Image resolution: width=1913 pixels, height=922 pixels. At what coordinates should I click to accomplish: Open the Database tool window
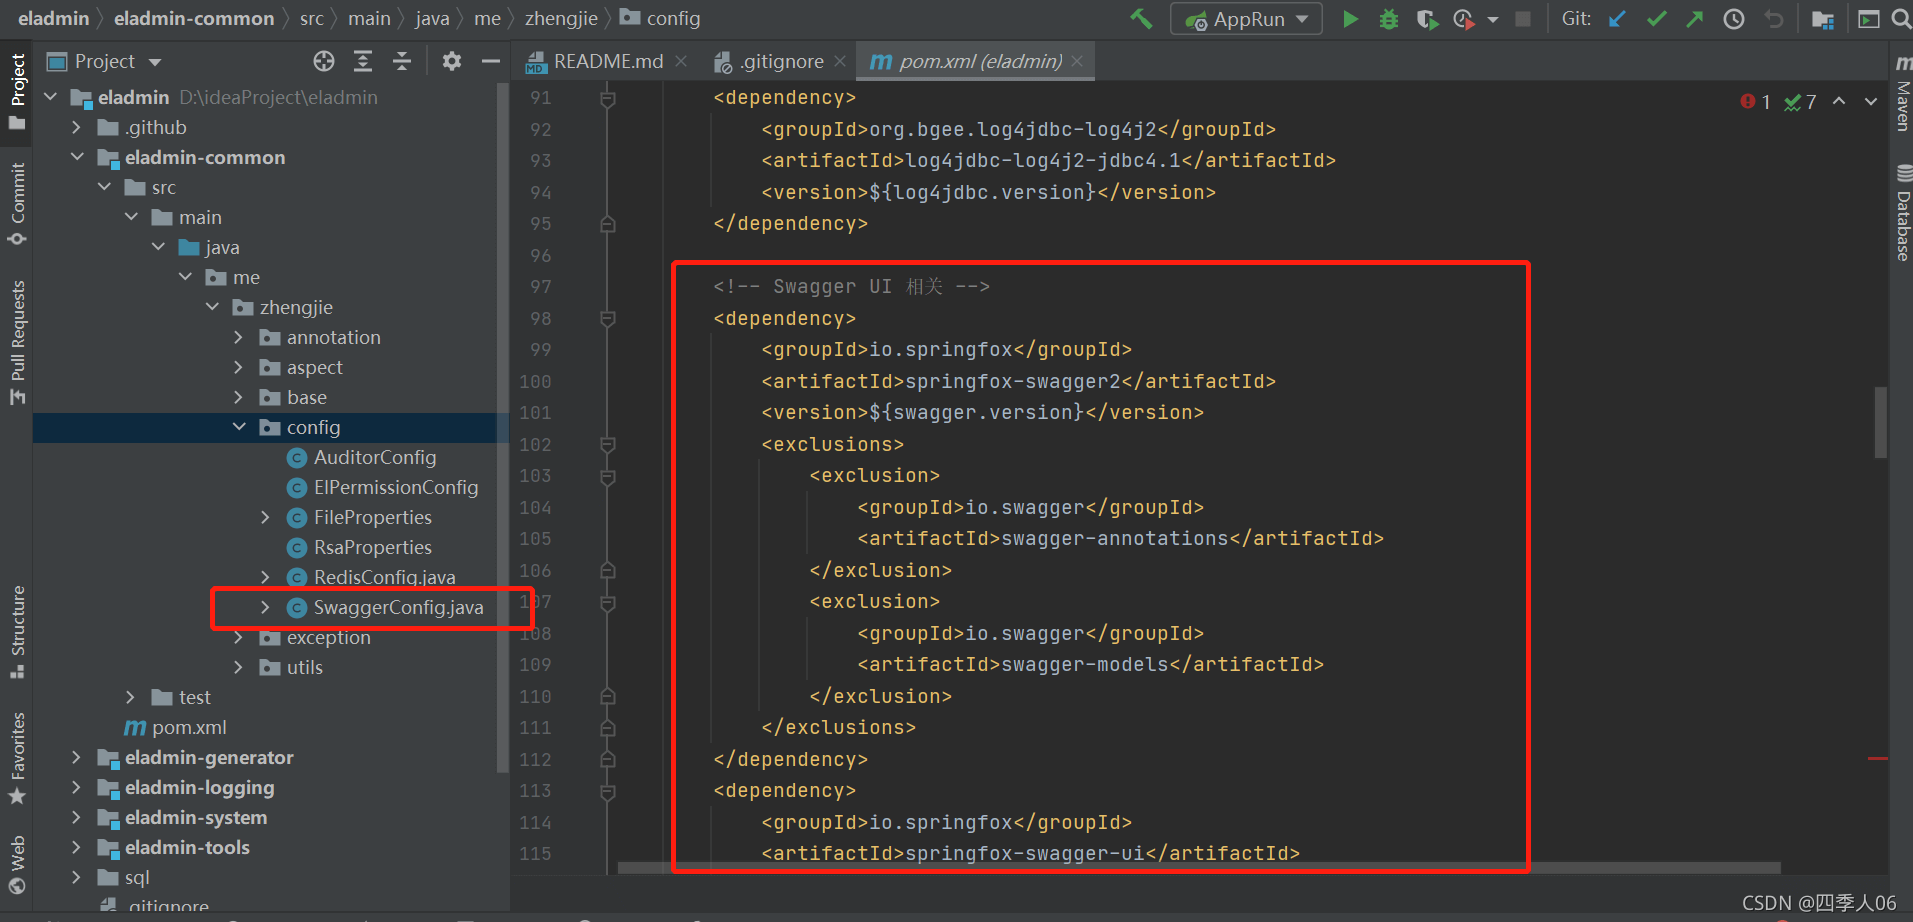coord(1902,212)
